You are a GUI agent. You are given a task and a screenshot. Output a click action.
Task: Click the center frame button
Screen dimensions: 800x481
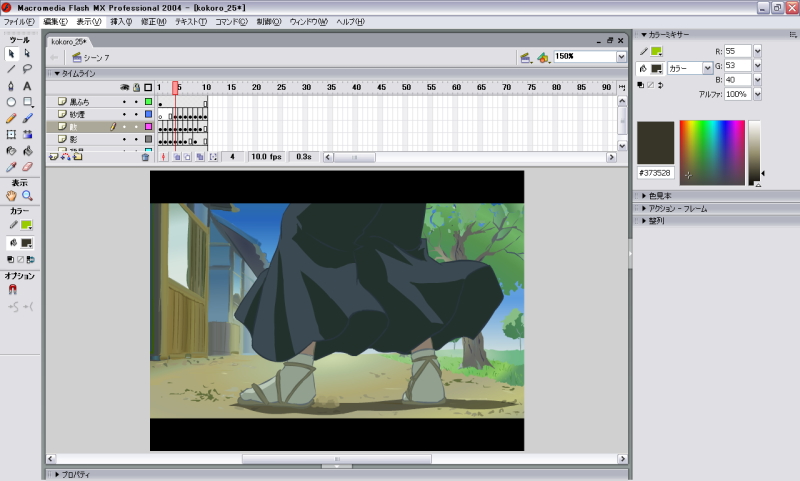point(164,157)
